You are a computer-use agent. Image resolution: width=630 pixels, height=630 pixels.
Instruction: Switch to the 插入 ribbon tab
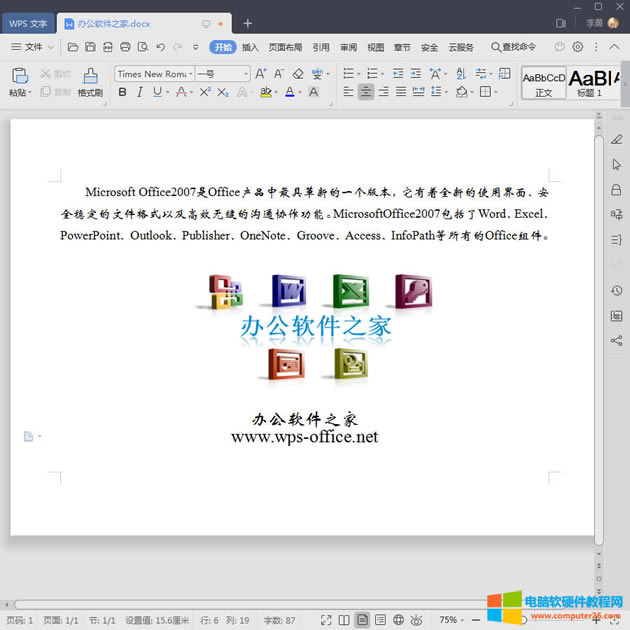click(250, 47)
